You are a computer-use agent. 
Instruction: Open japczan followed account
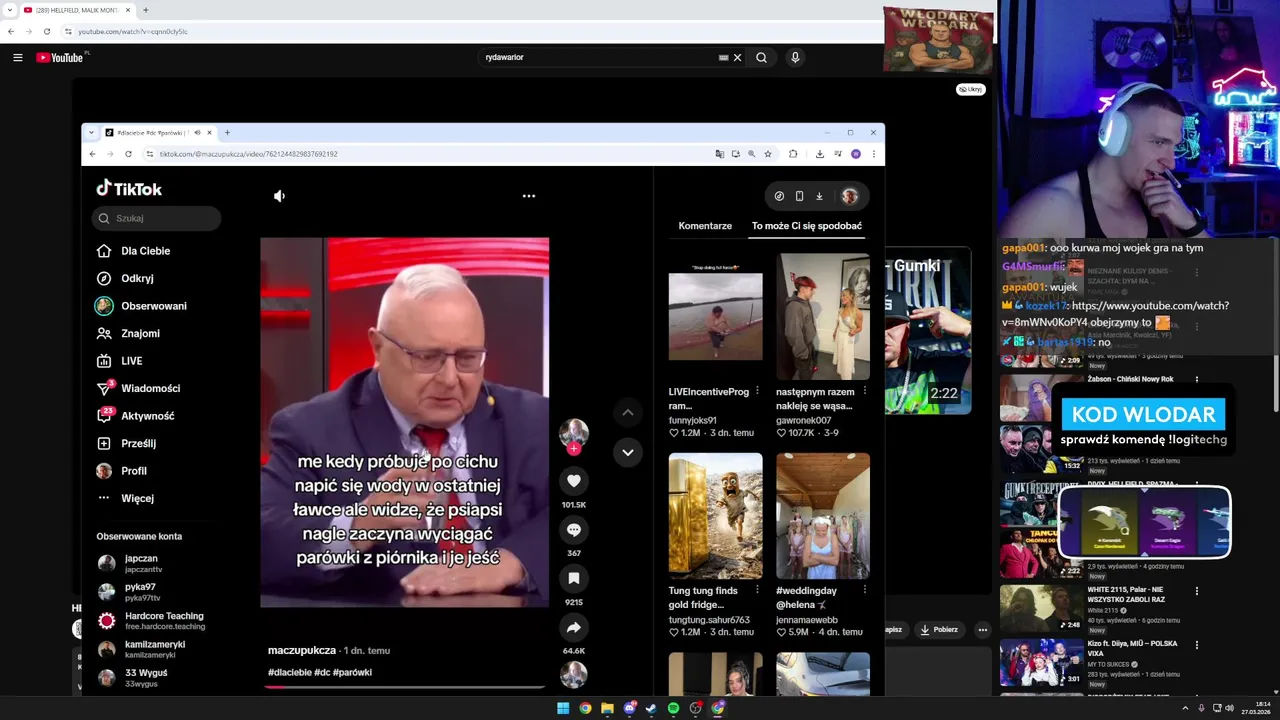tap(141, 563)
